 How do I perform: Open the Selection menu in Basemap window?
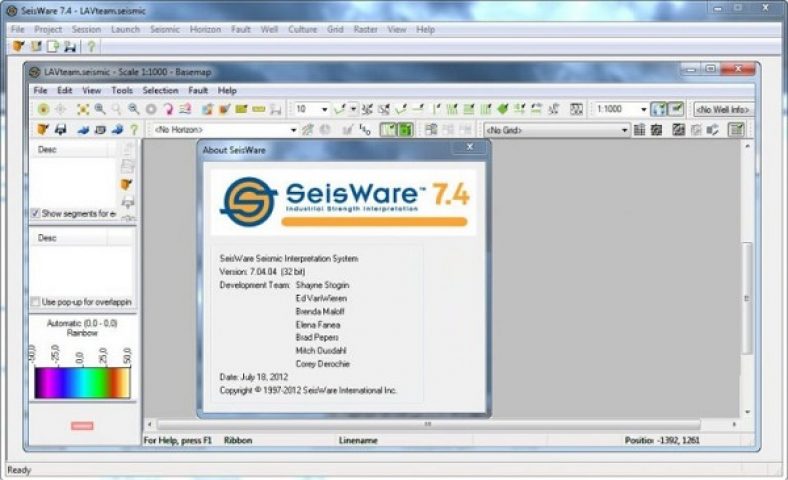[160, 90]
